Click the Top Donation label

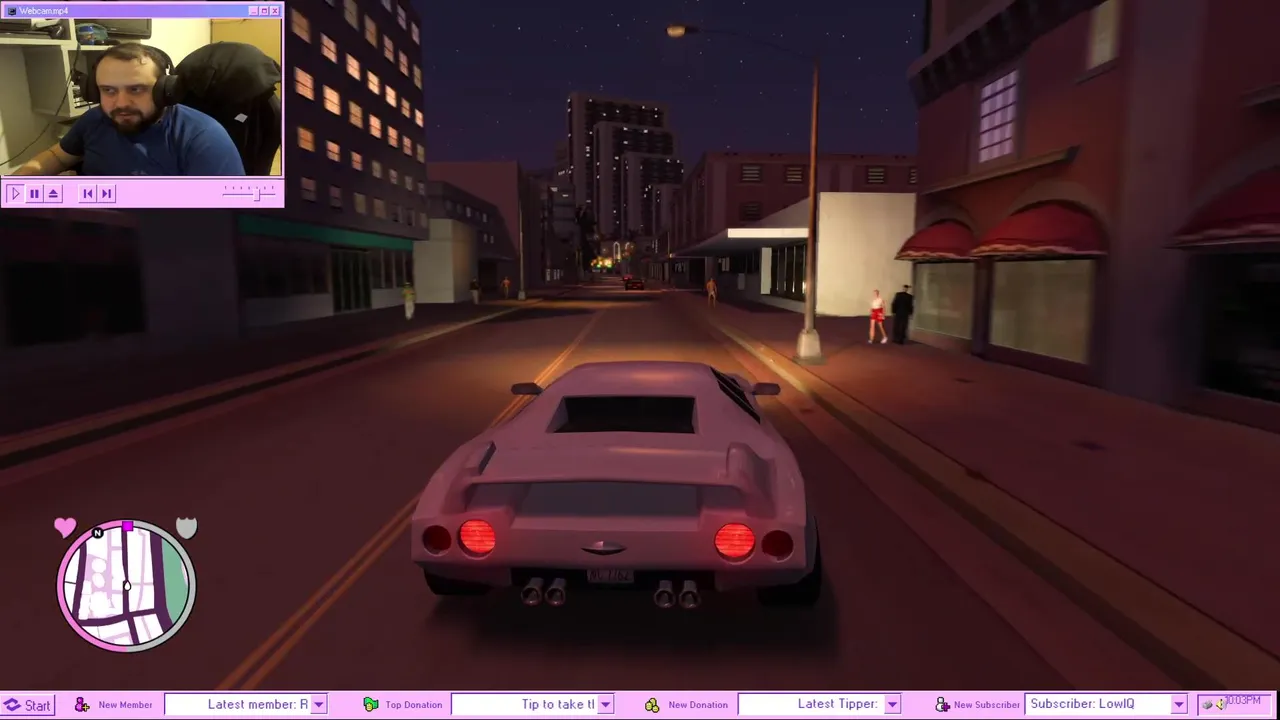pyautogui.click(x=413, y=705)
